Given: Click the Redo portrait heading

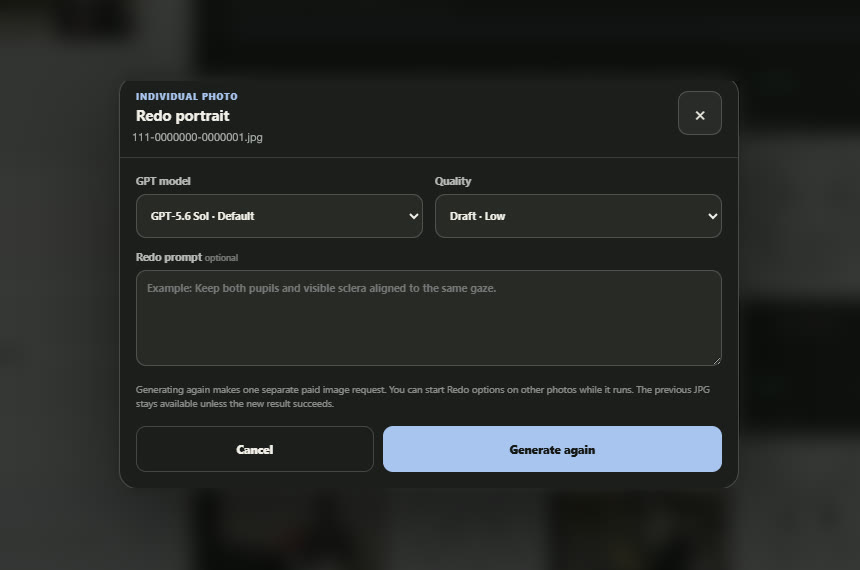Looking at the screenshot, I should (x=183, y=116).
